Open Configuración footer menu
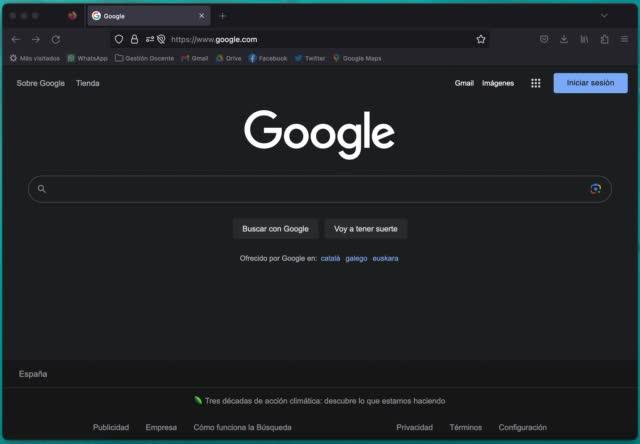Viewport: 640px width, 444px height. click(522, 427)
